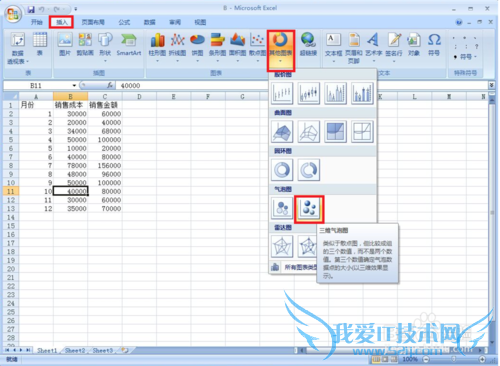Select the contour surface chart type
The height and width of the screenshot is (366, 500).
point(336,132)
